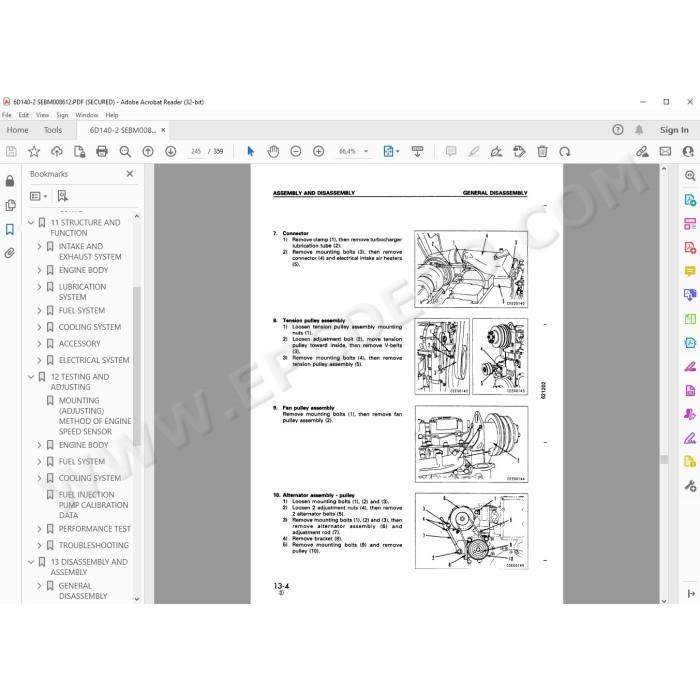Image resolution: width=700 pixels, height=700 pixels.
Task: Open FUEL INJECTION PUMP CALIBRATION DATA bookmark
Action: pos(93,505)
